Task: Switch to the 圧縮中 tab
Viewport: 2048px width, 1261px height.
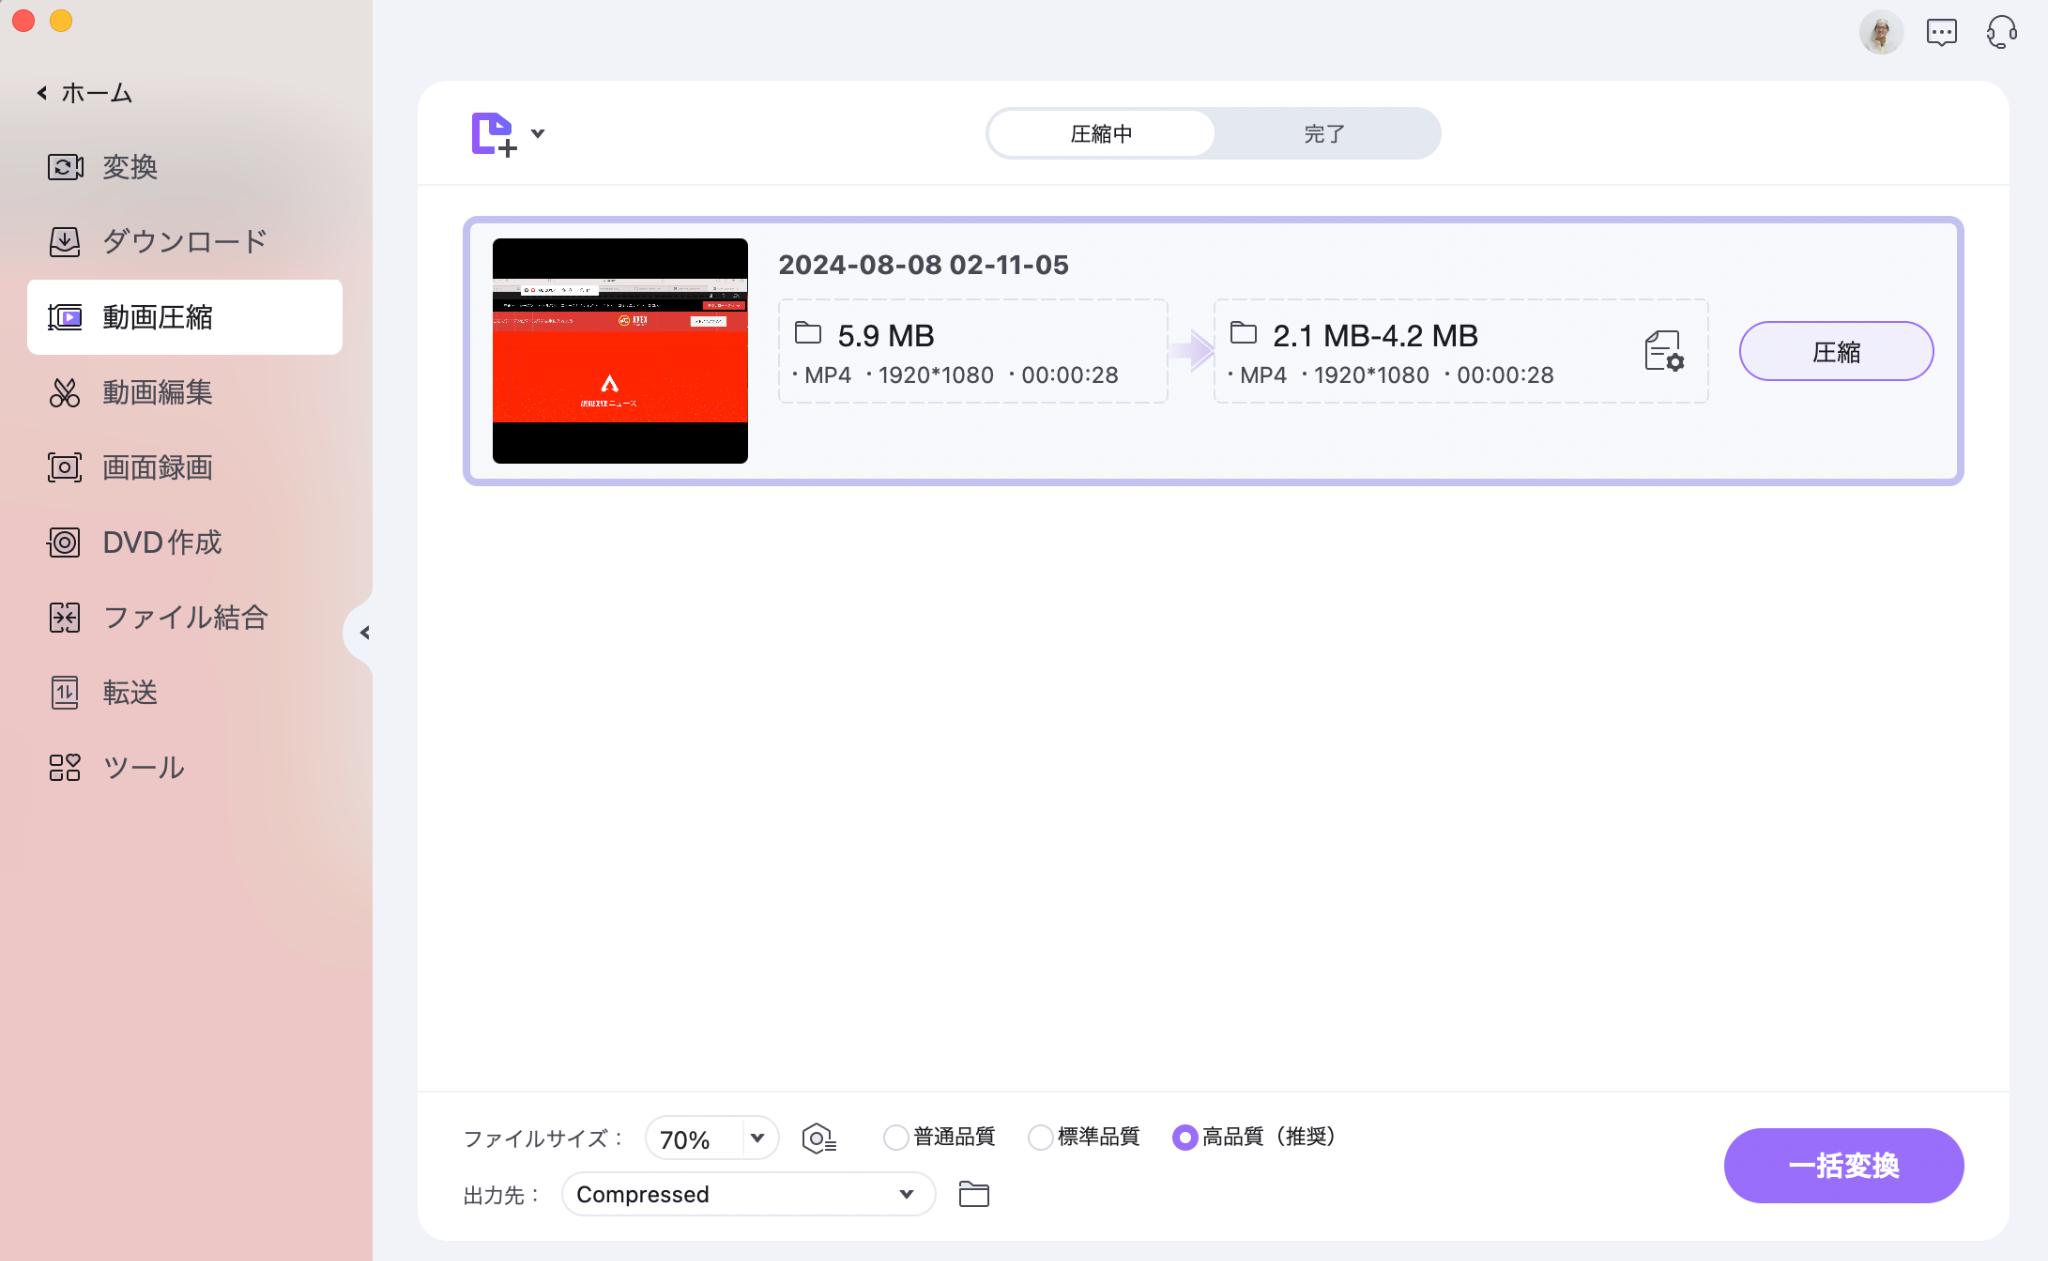Action: coord(1101,134)
